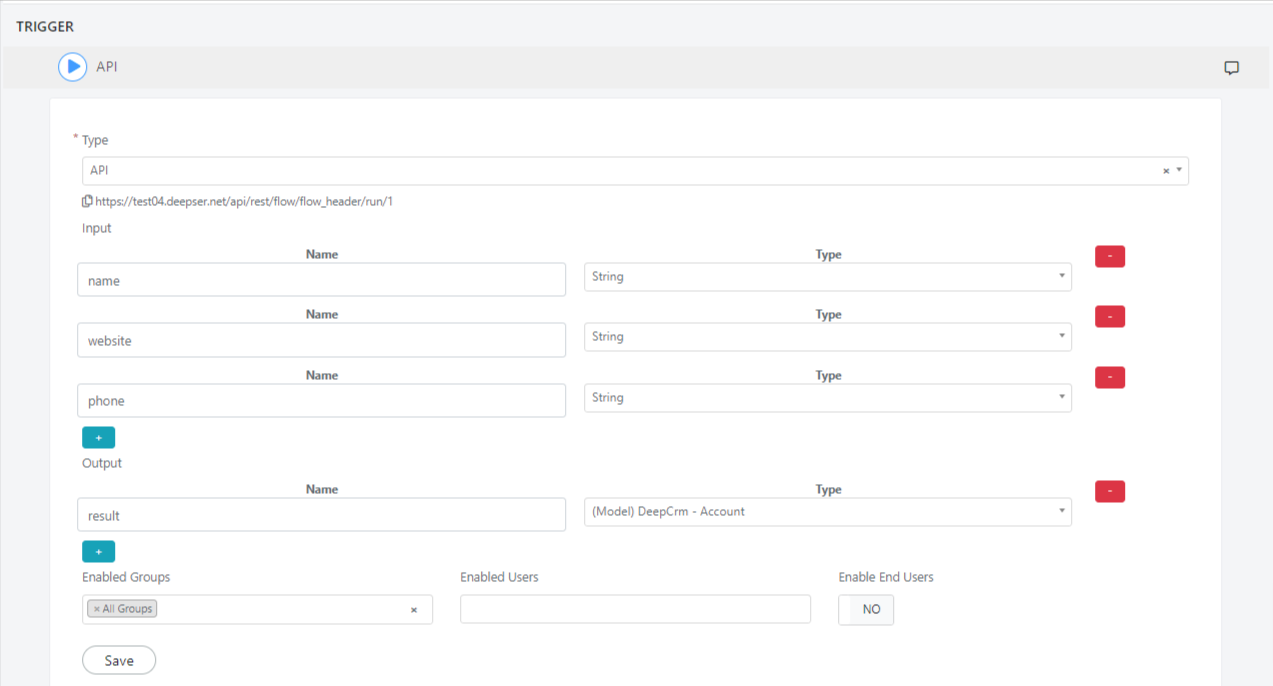Expand the Type dropdown for the phone input
Viewport: 1273px width, 686px height.
(828, 398)
